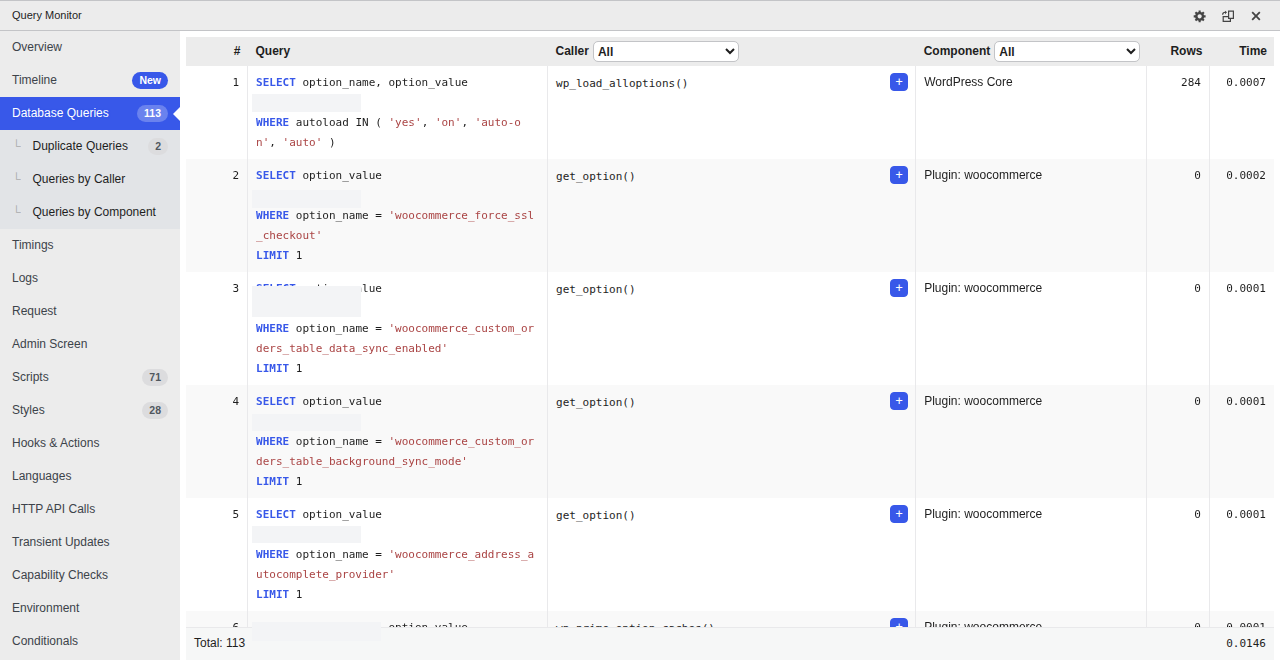The image size is (1280, 660).
Task: Open the HTTP API Calls panel
Action: pos(90,509)
